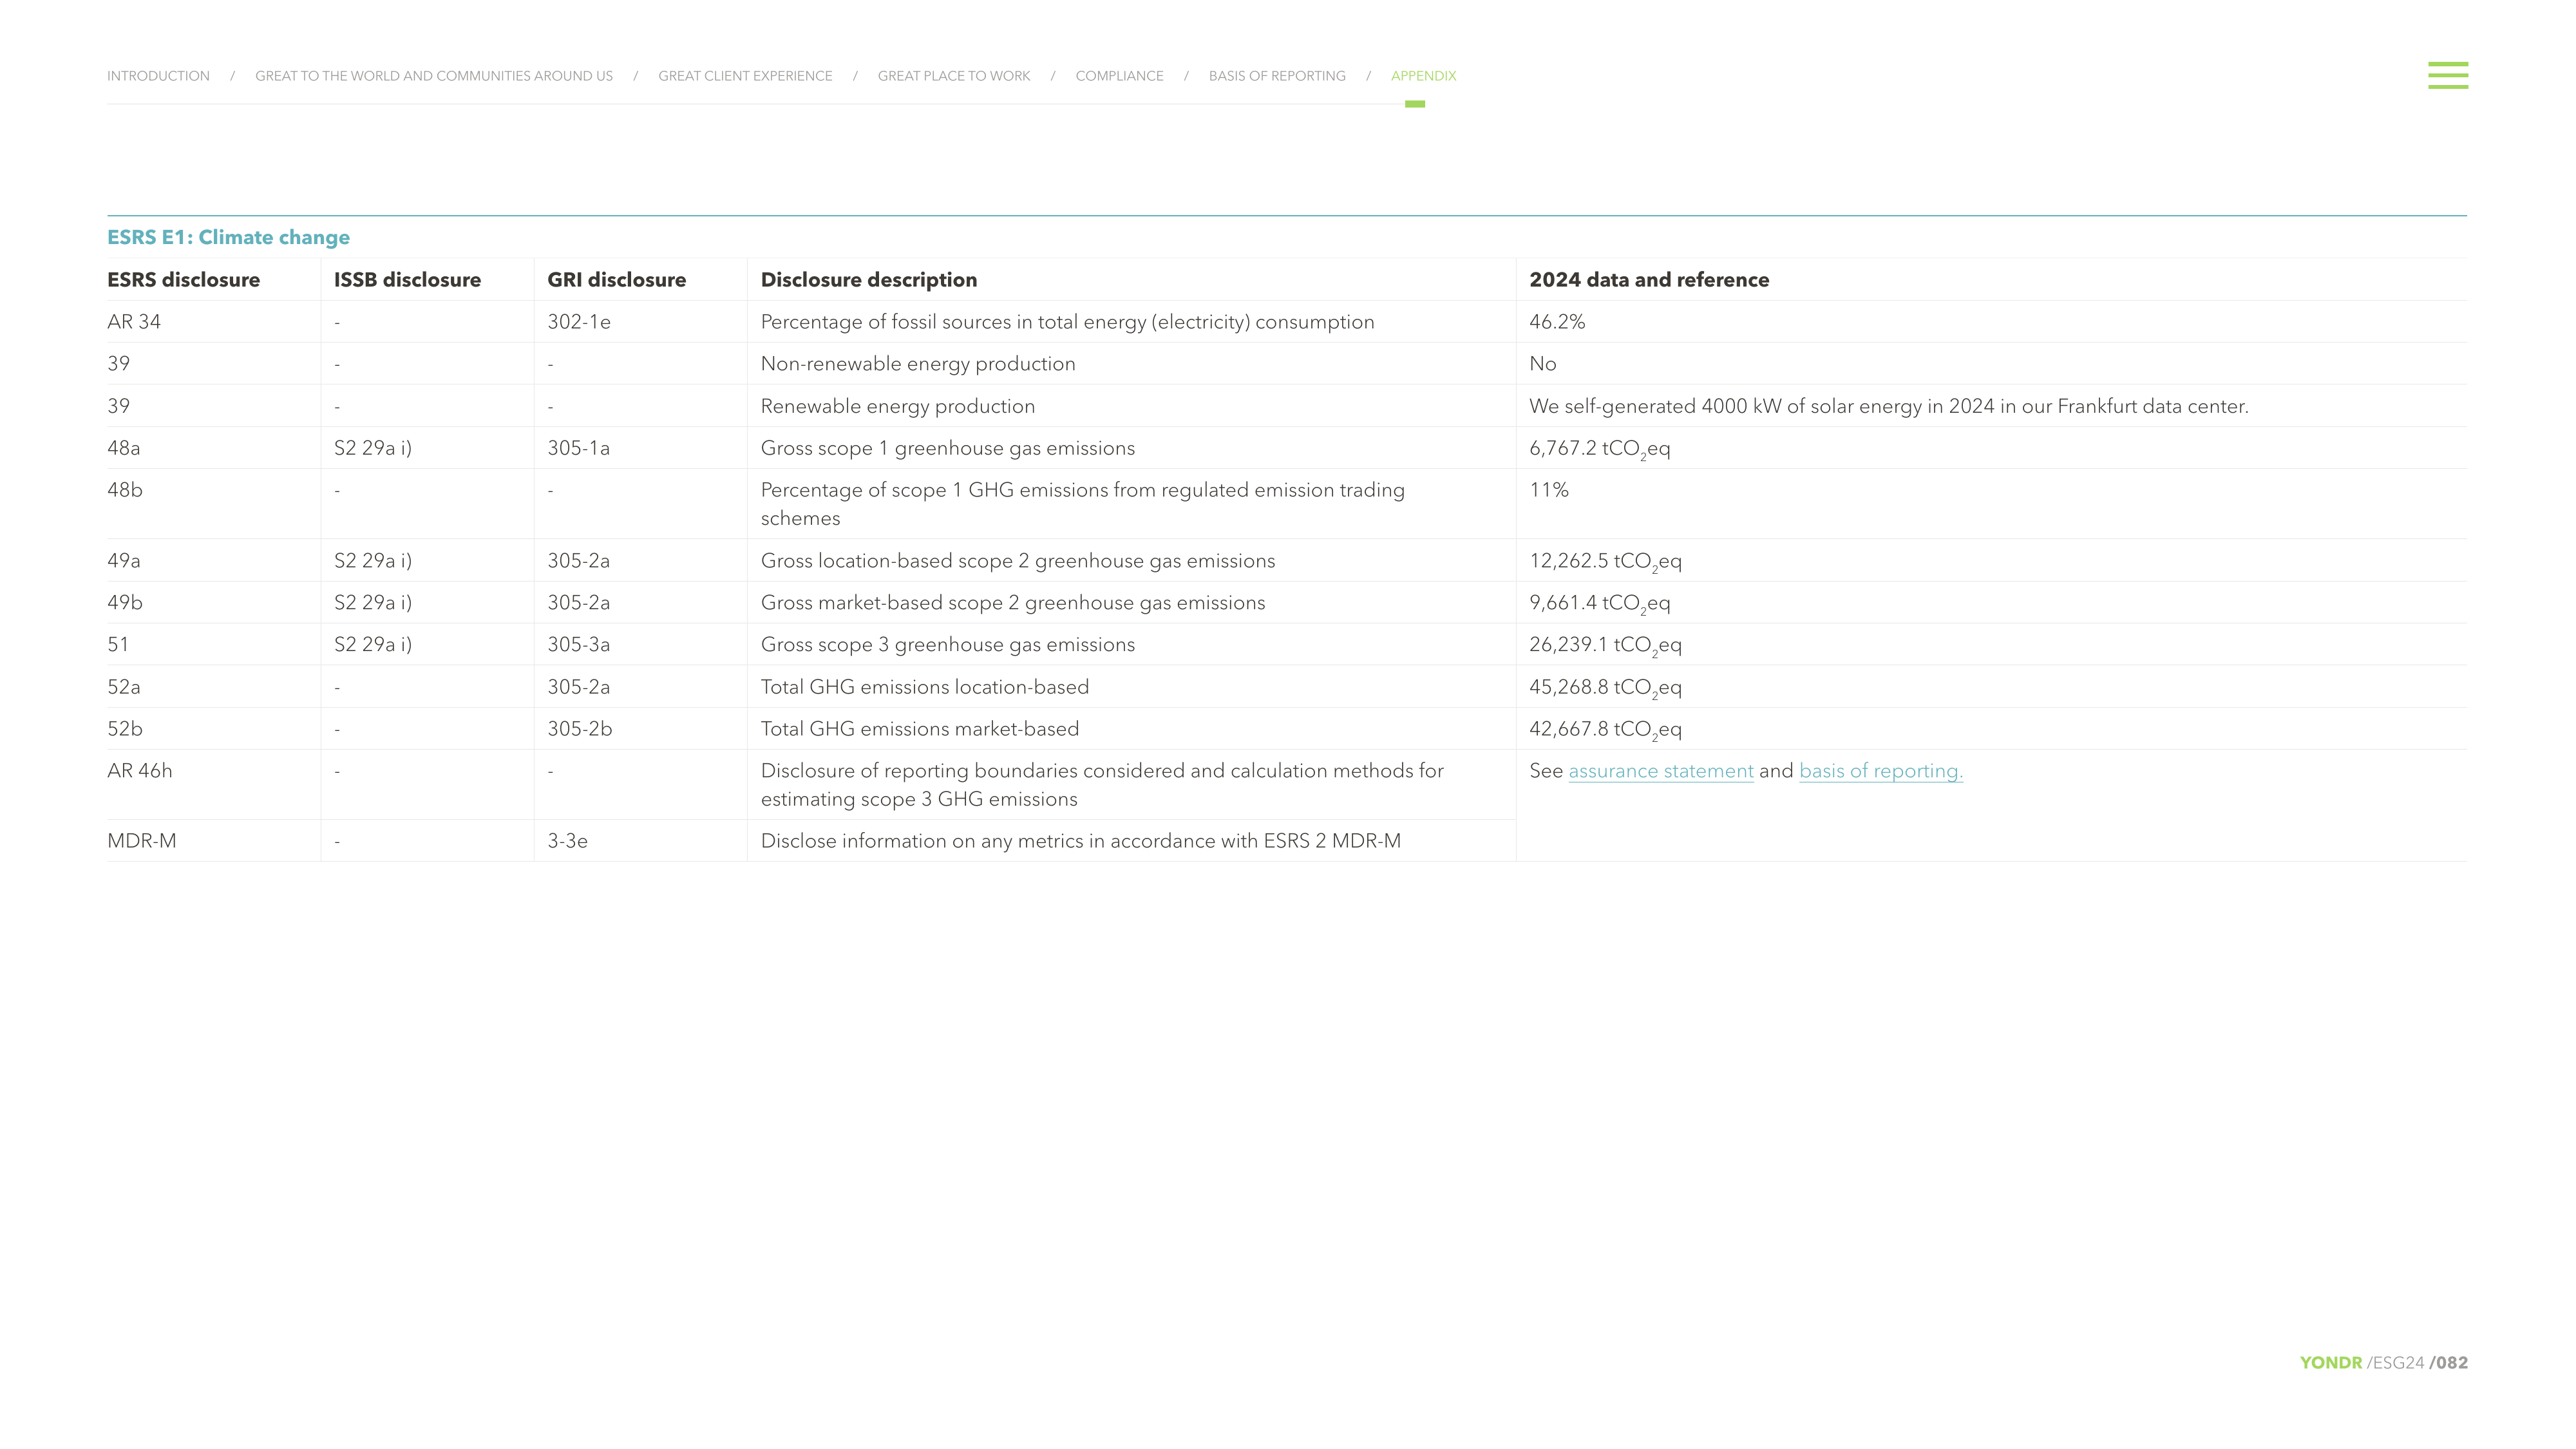Click the YONDR /ESG24 /082 page footer
Image resolution: width=2576 pixels, height=1449 pixels.
[x=2383, y=1363]
